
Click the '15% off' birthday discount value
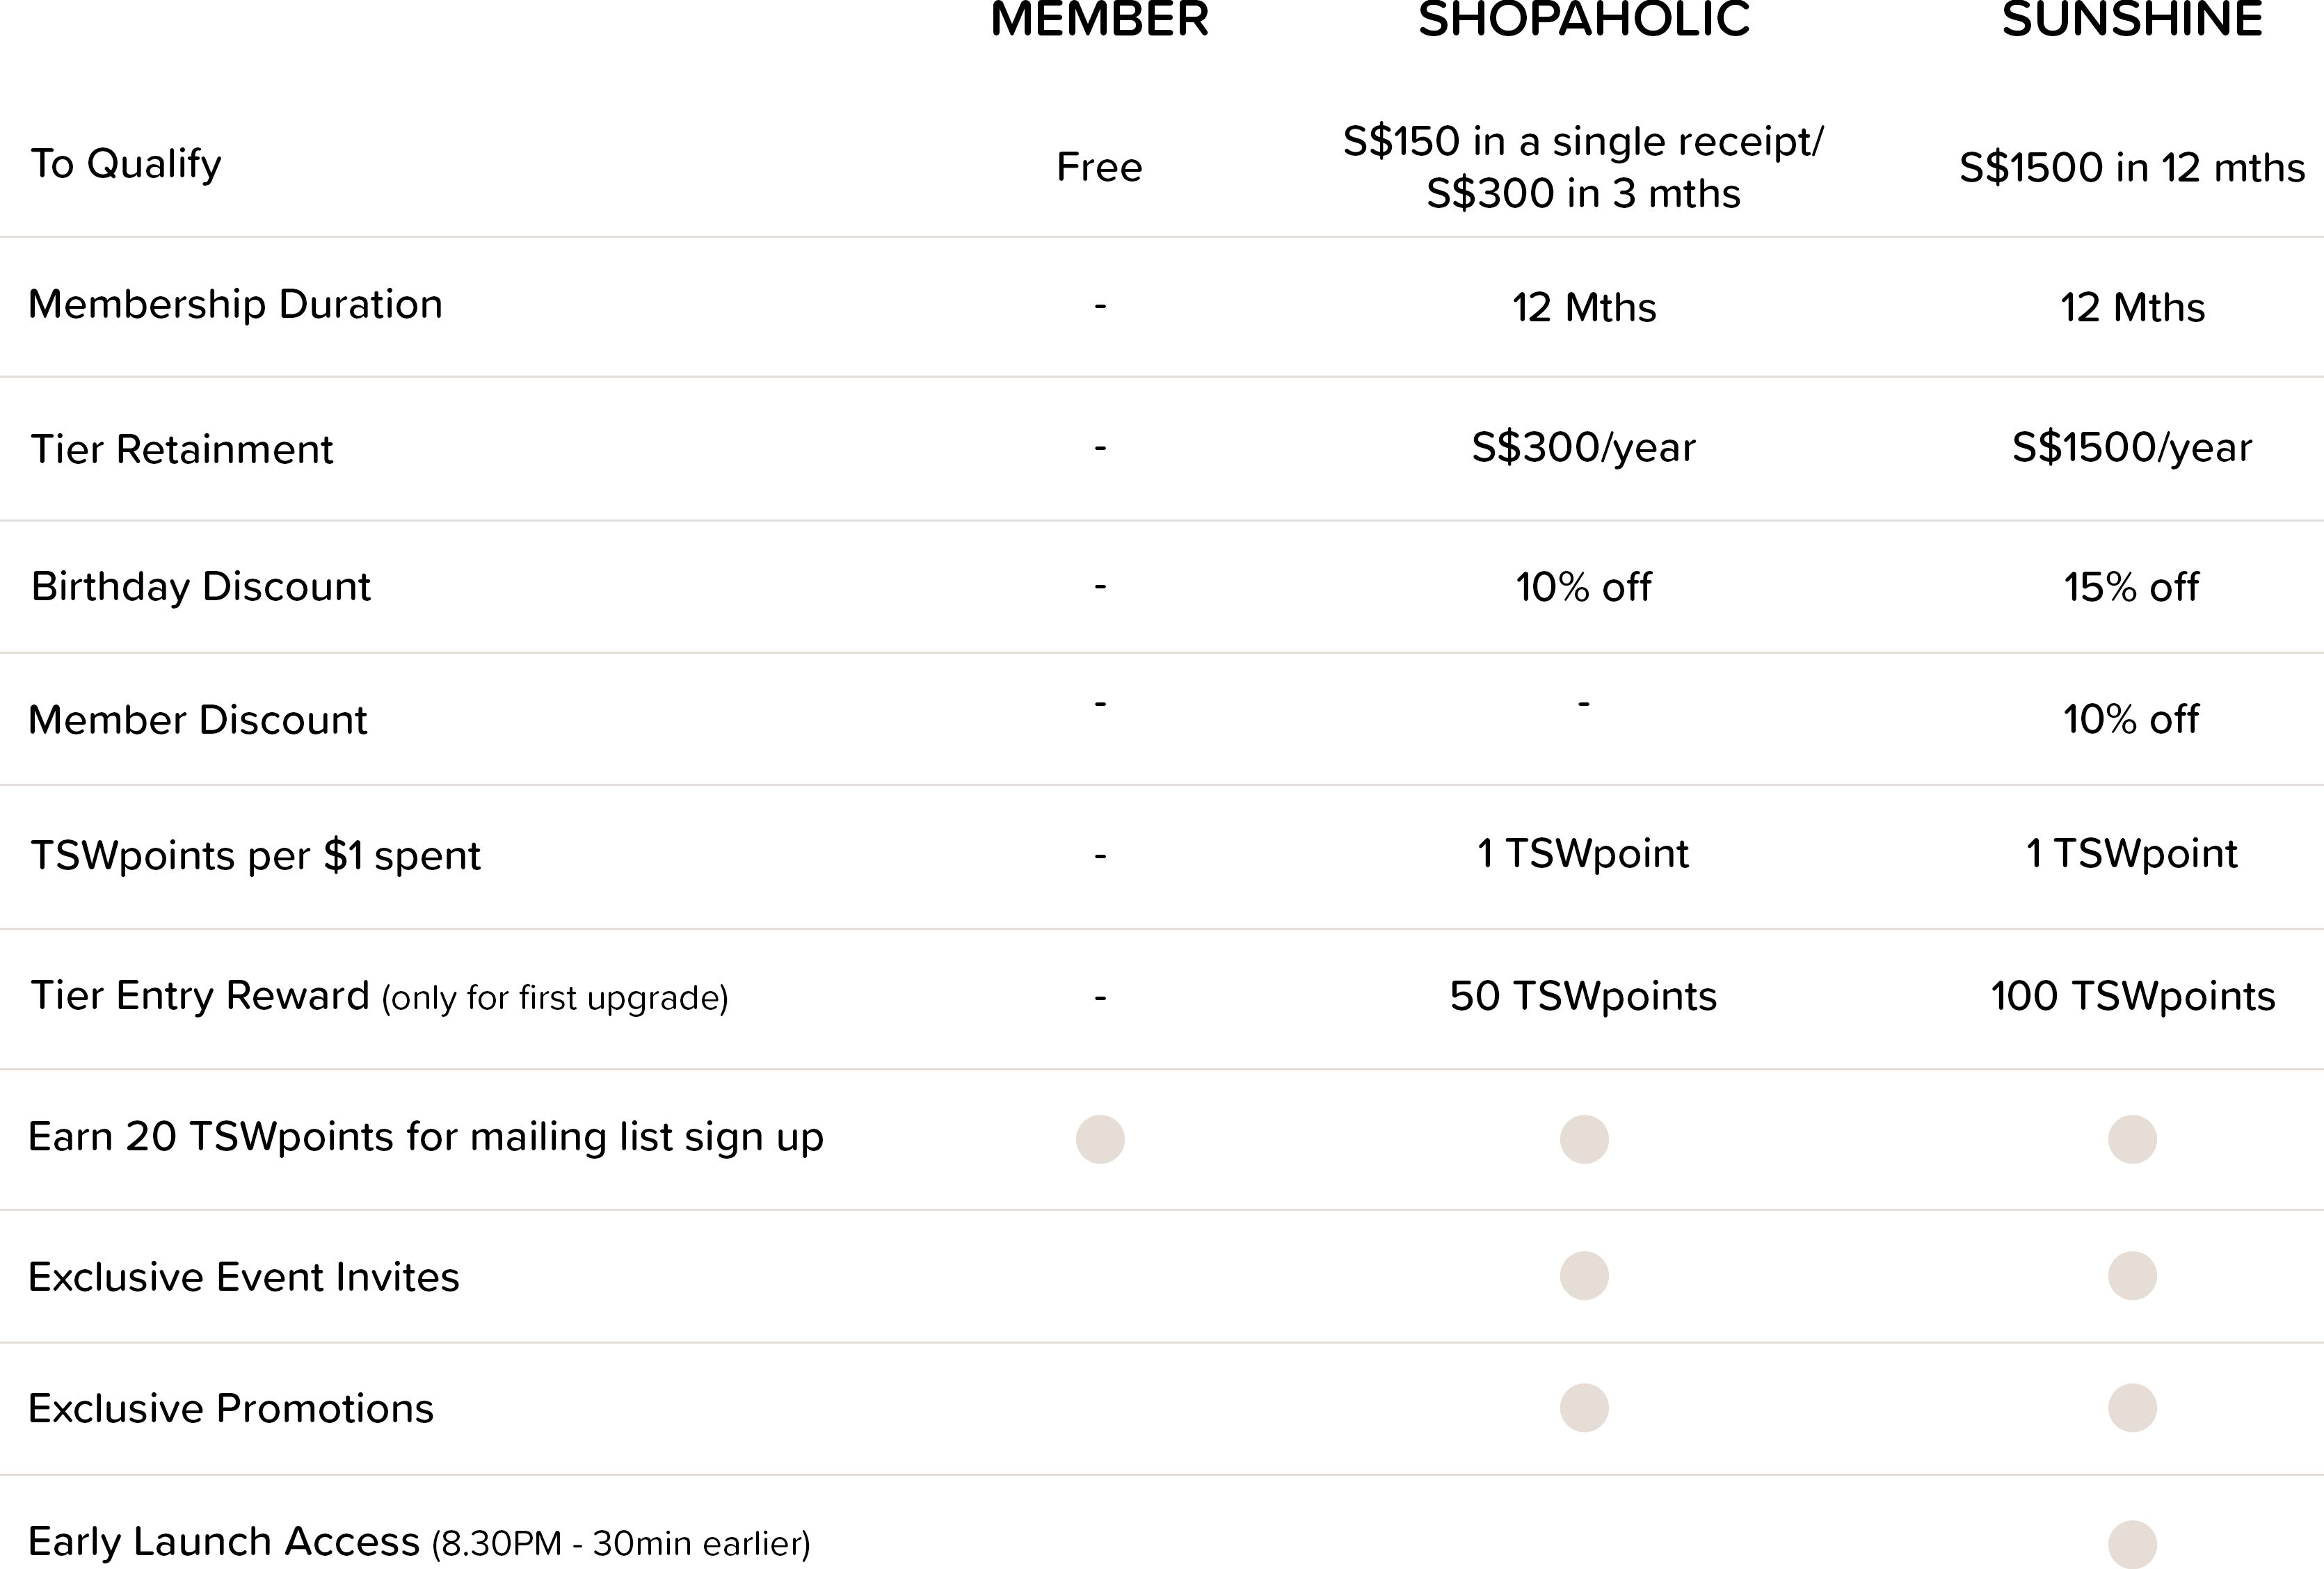tap(2132, 587)
